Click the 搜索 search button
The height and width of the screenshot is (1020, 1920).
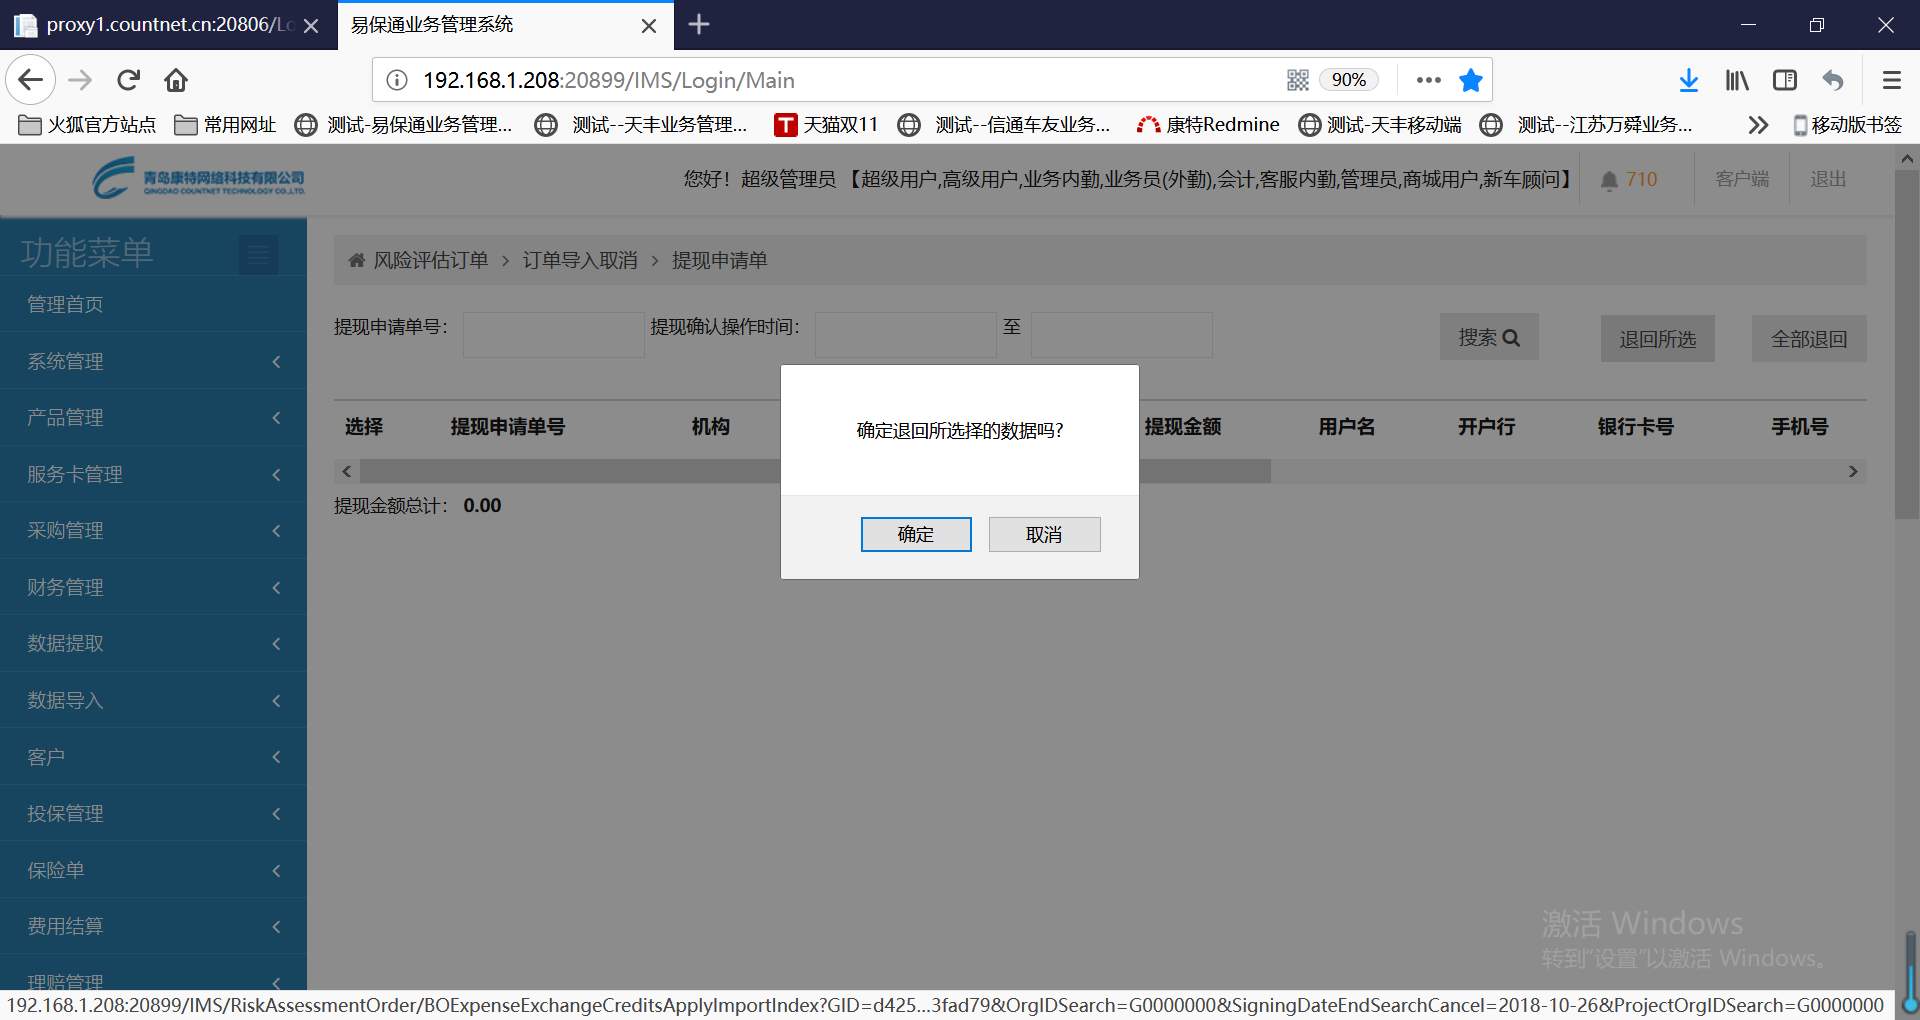pyautogui.click(x=1489, y=337)
